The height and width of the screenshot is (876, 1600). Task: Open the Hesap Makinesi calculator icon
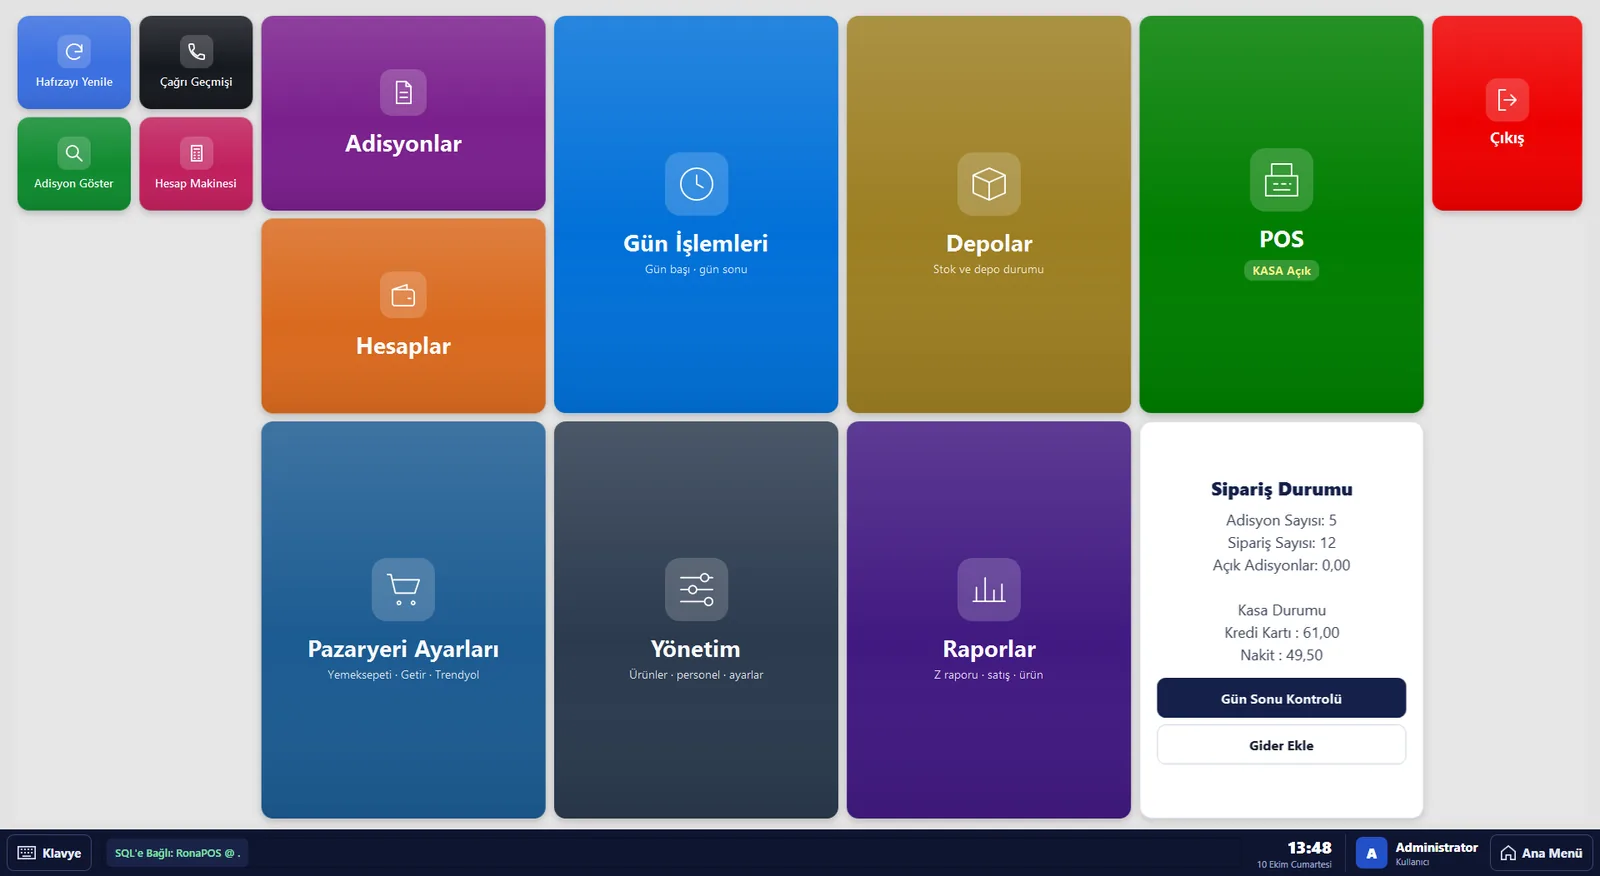[x=196, y=153]
